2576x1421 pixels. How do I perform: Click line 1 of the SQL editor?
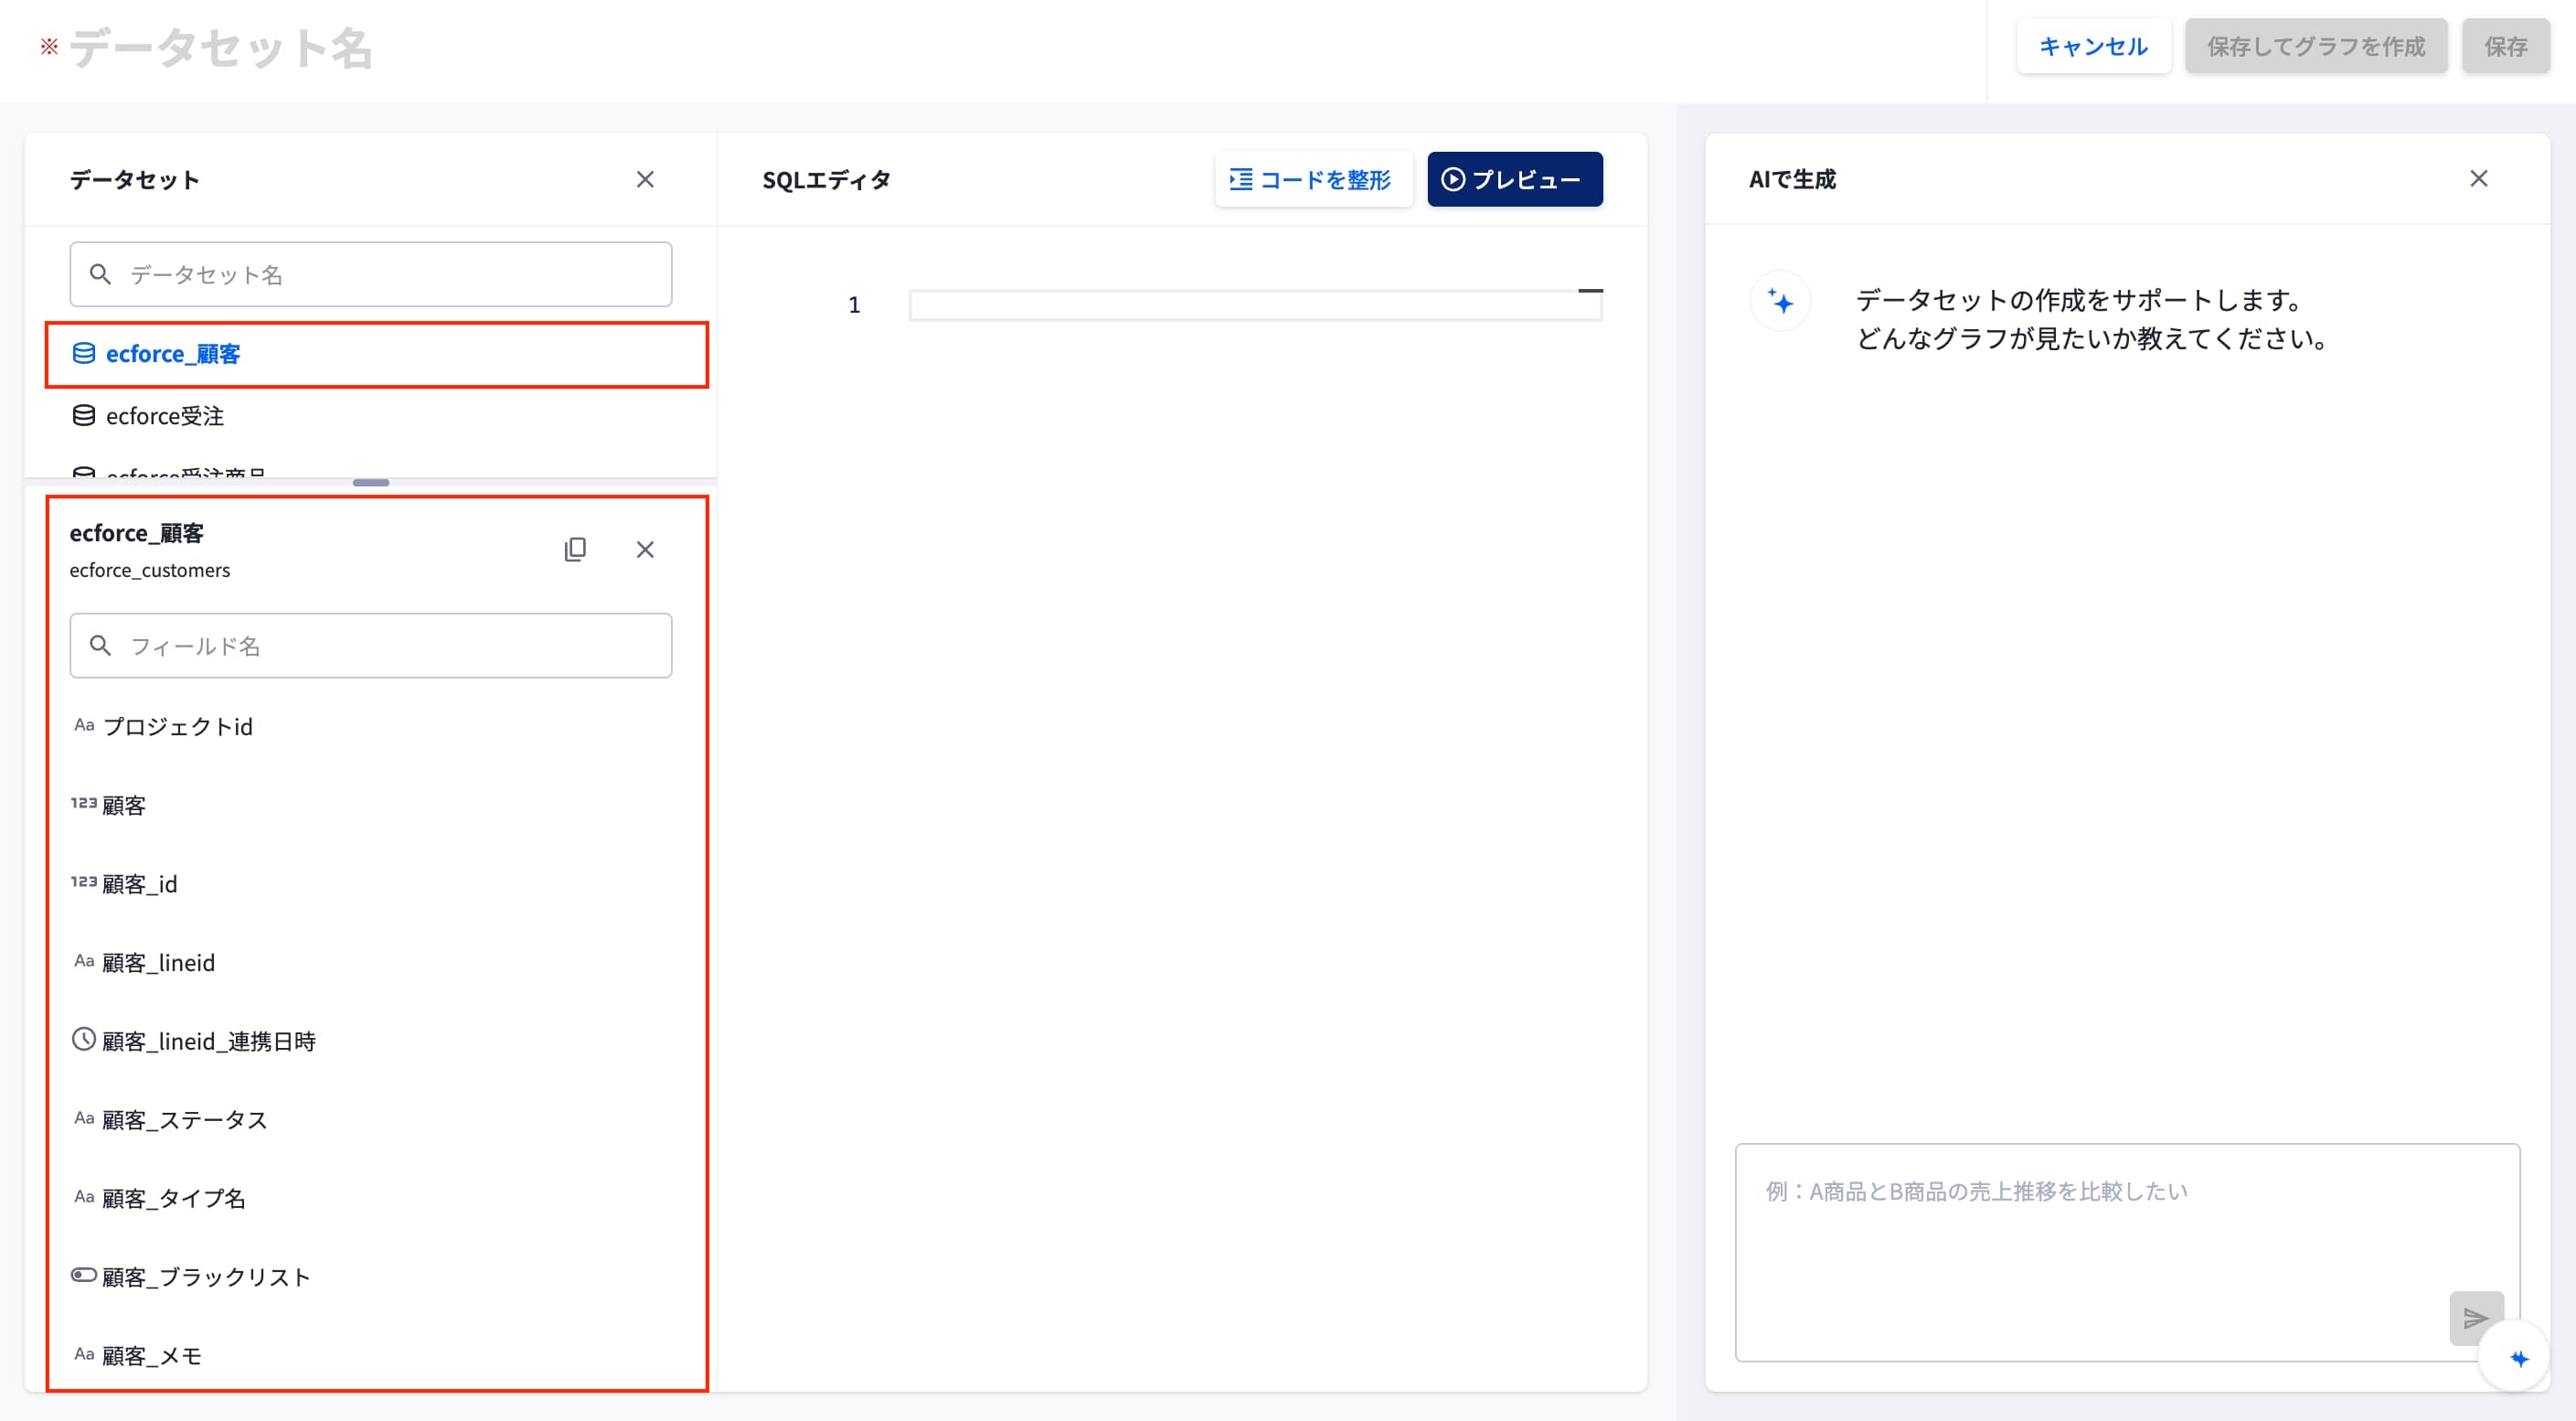(1255, 305)
